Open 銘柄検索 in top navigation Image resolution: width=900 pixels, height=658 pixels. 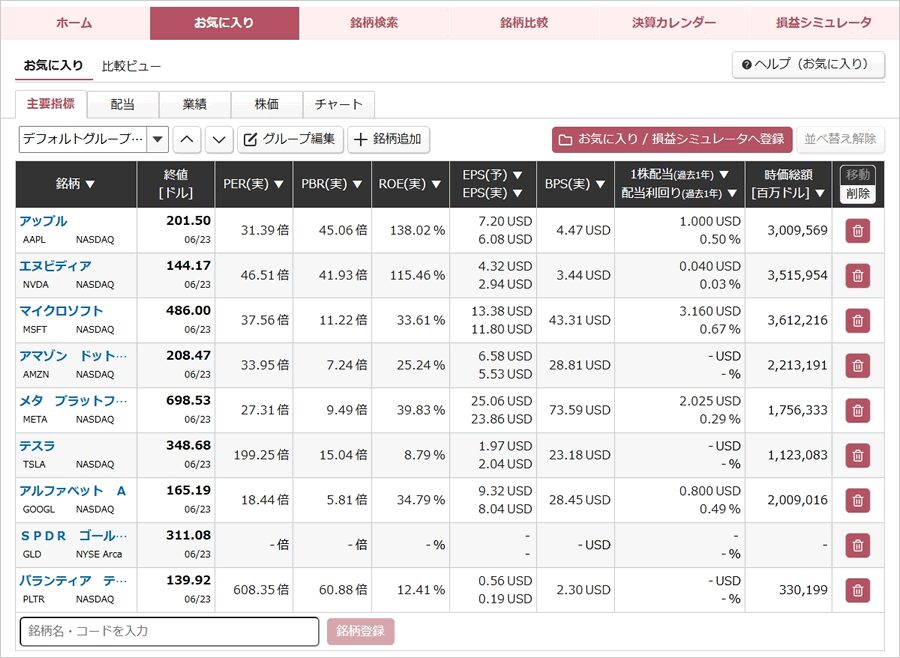[x=374, y=23]
